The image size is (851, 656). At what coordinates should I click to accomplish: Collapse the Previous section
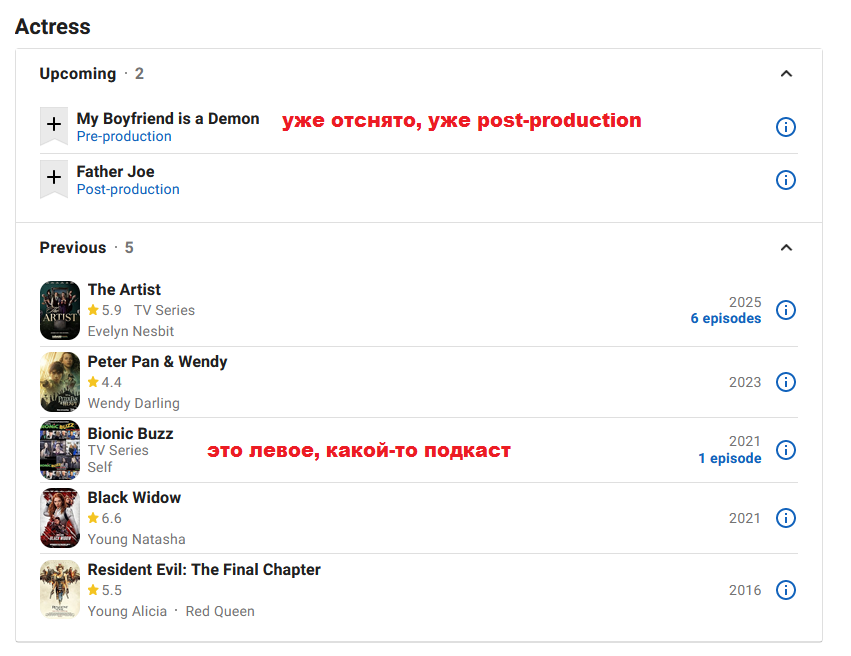786,248
